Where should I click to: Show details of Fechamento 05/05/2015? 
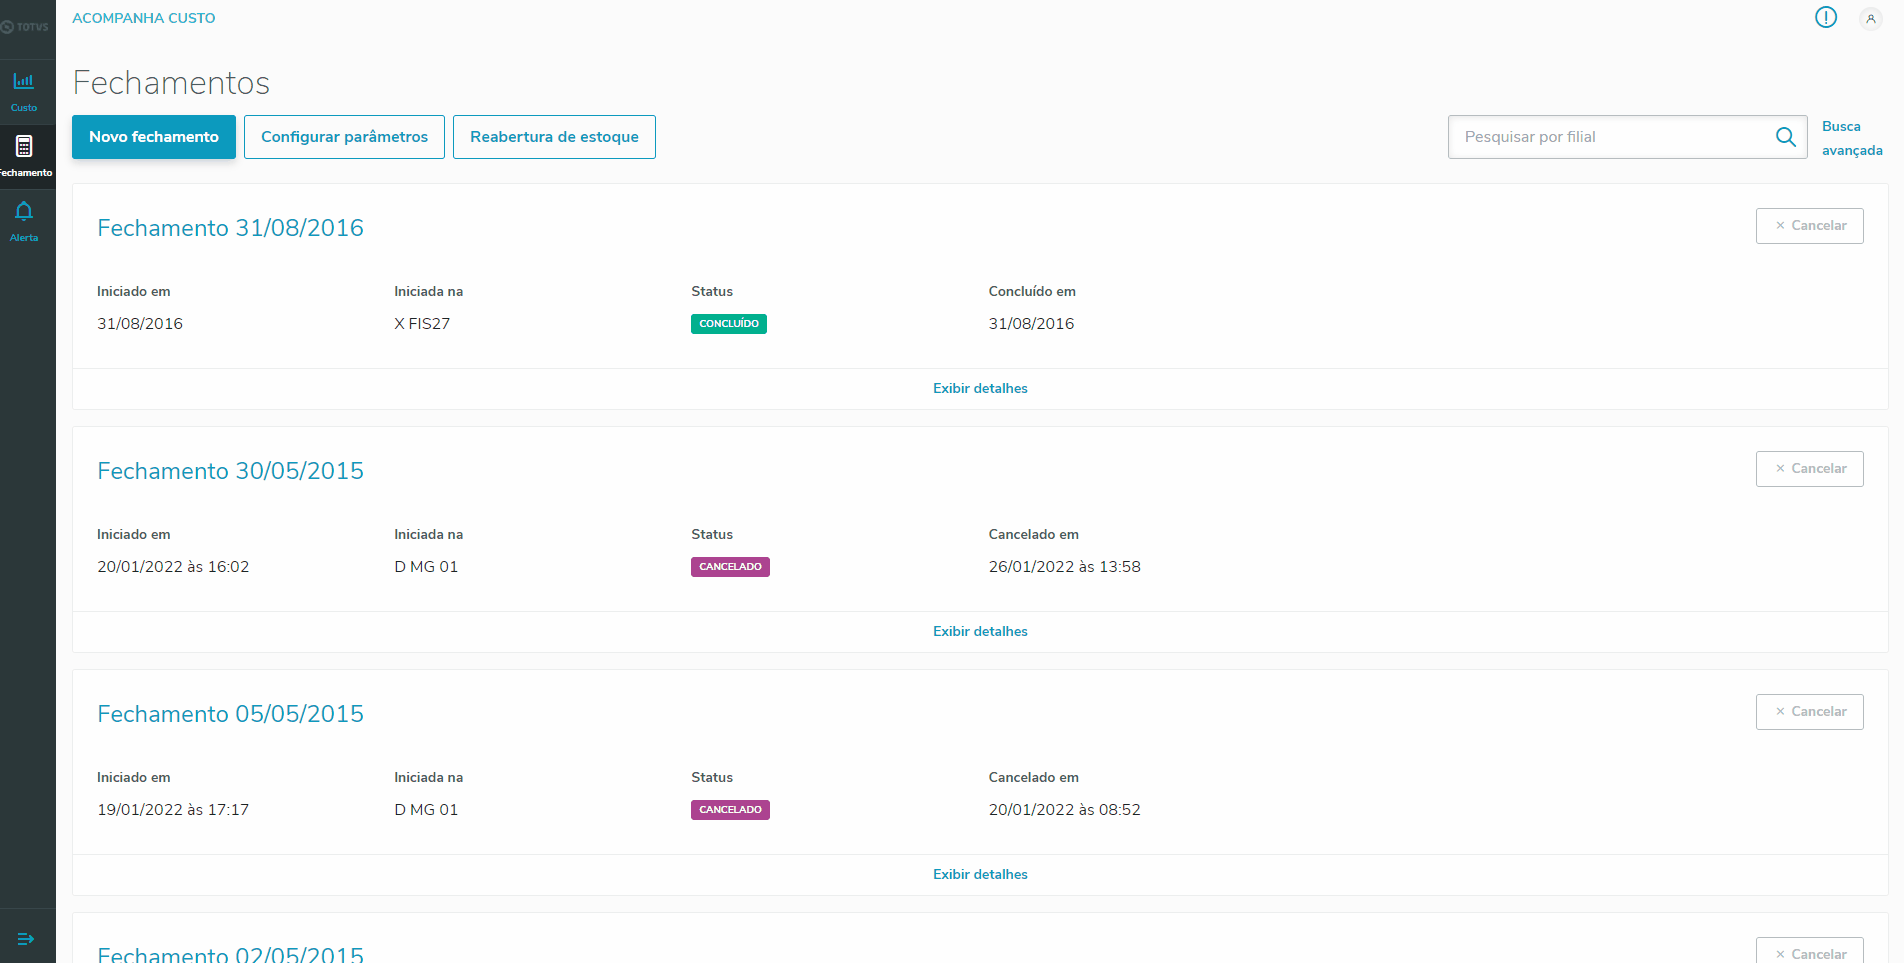pyautogui.click(x=980, y=874)
